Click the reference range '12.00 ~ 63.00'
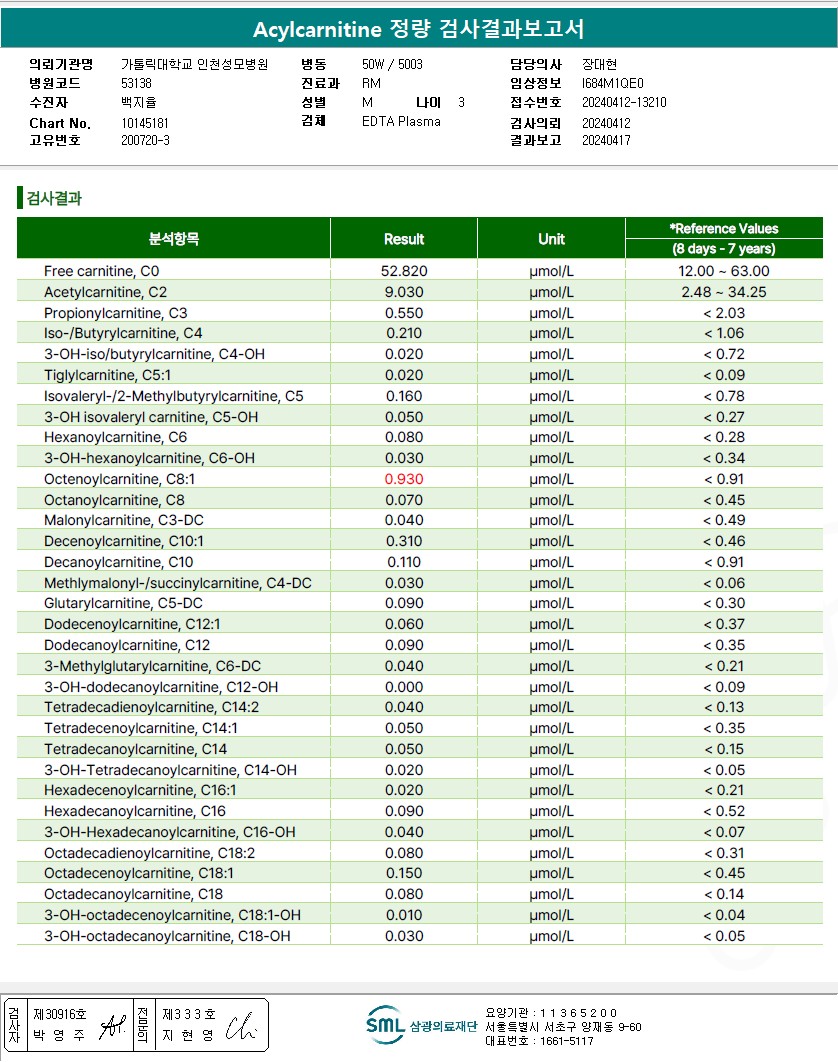This screenshot has height=1062, width=838. click(x=724, y=271)
